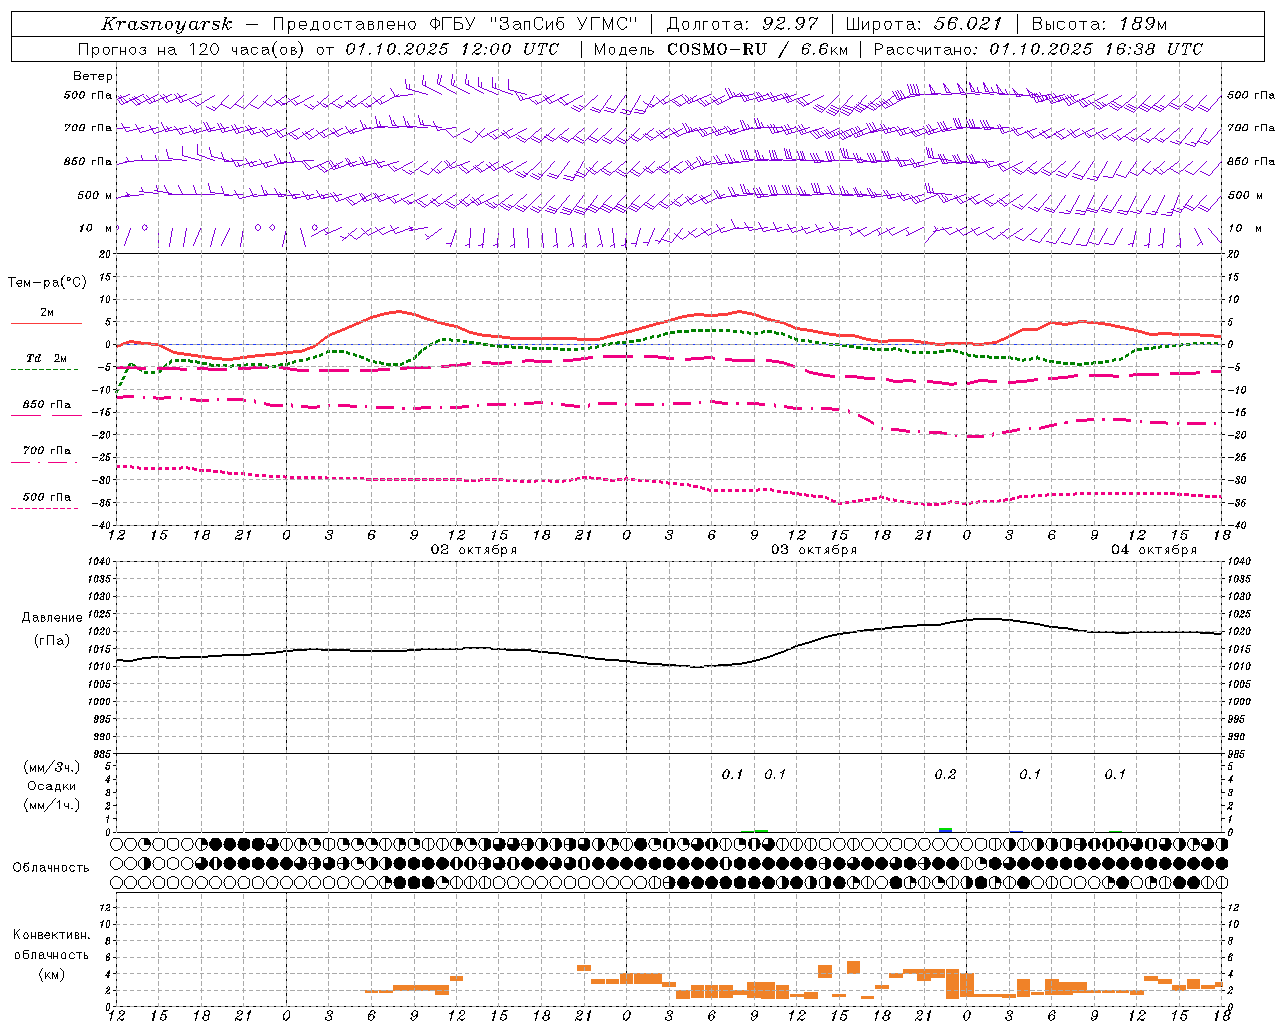Click the '(мм/1ч.)' unit label

coord(52,805)
